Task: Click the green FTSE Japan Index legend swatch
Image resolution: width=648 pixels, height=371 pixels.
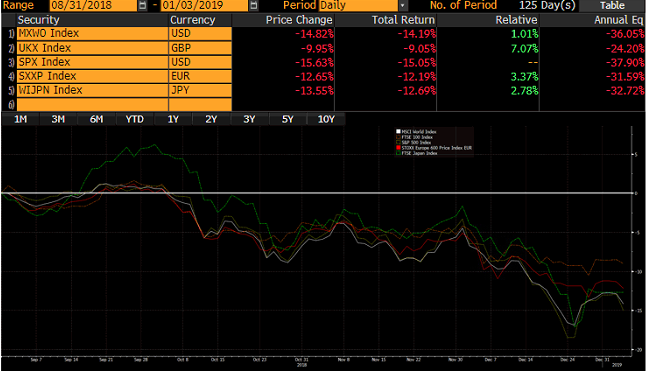Action: point(398,153)
